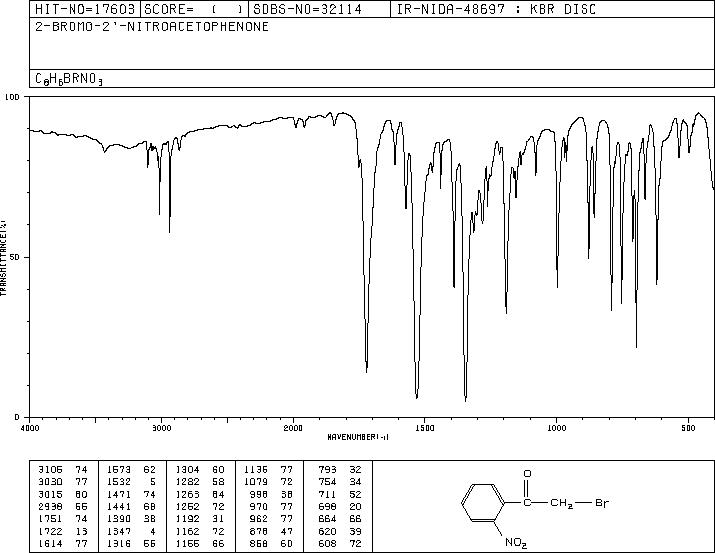Image resolution: width=715 pixels, height=553 pixels.
Task: Click the 50 transmittance axis label
Action: [x=15, y=257]
